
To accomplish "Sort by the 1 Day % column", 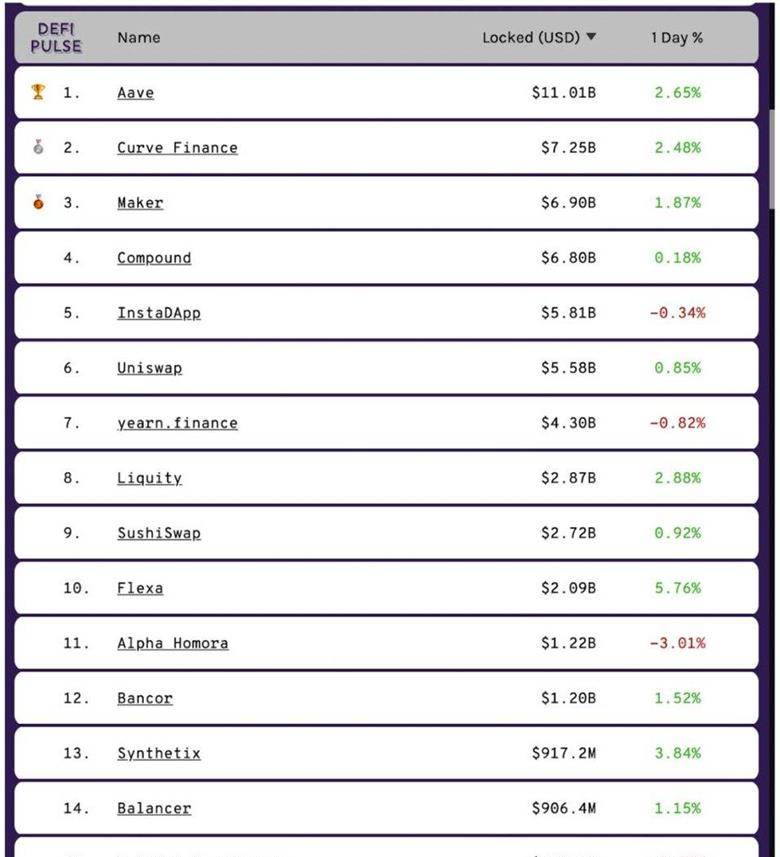I will point(677,38).
